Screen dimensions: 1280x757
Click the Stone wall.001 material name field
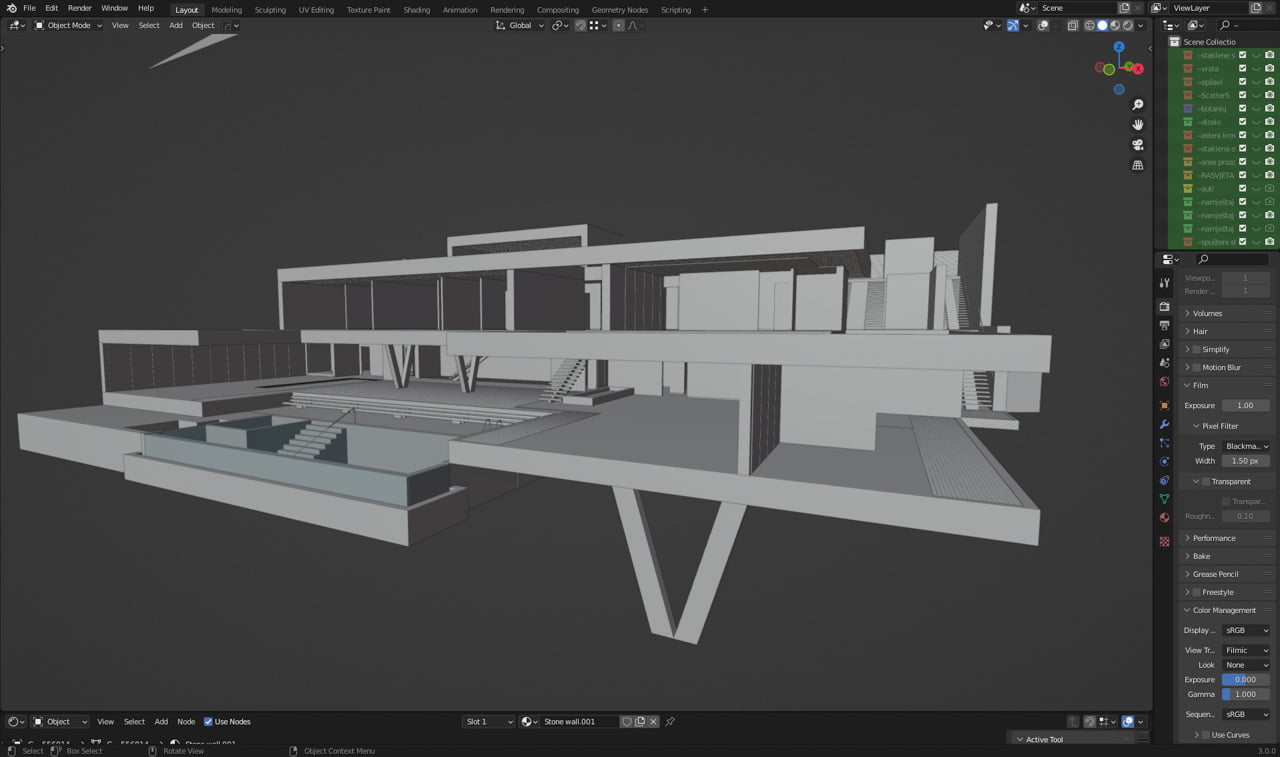(578, 722)
